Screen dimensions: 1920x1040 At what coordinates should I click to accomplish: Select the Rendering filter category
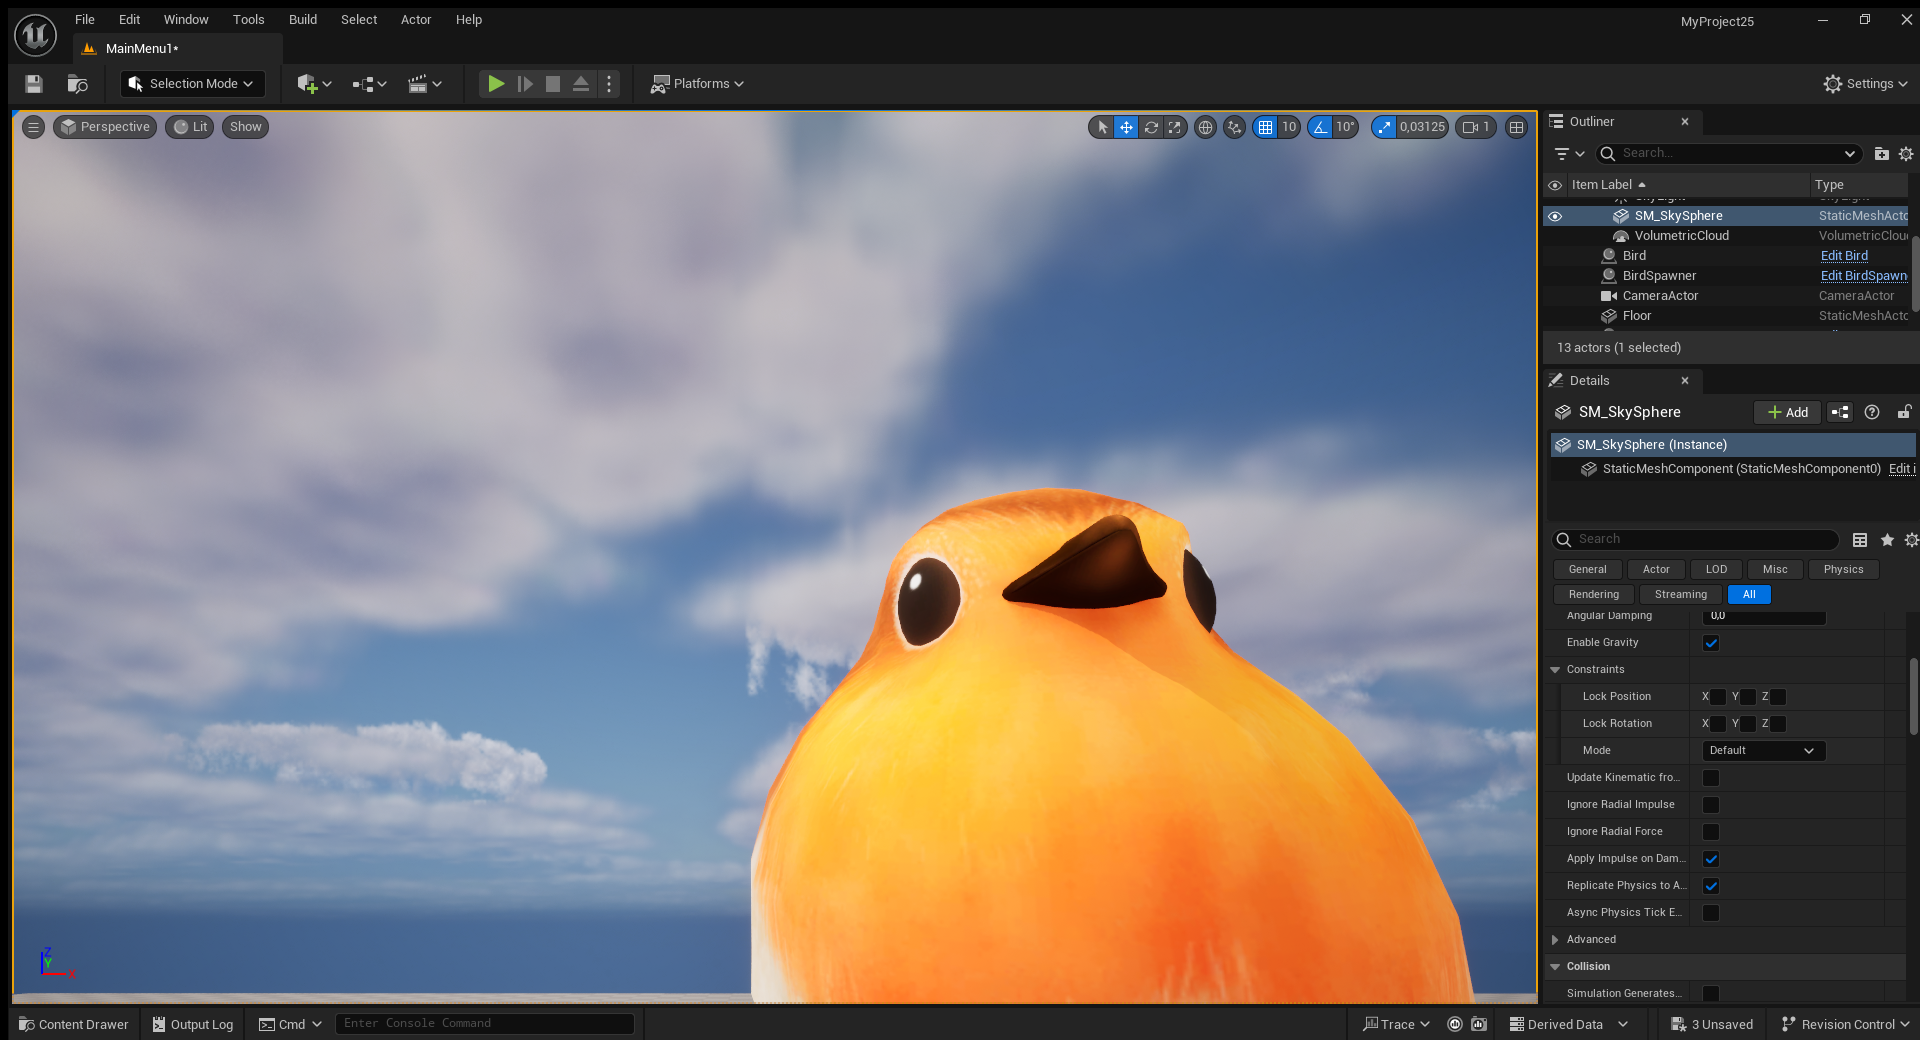1593,595
